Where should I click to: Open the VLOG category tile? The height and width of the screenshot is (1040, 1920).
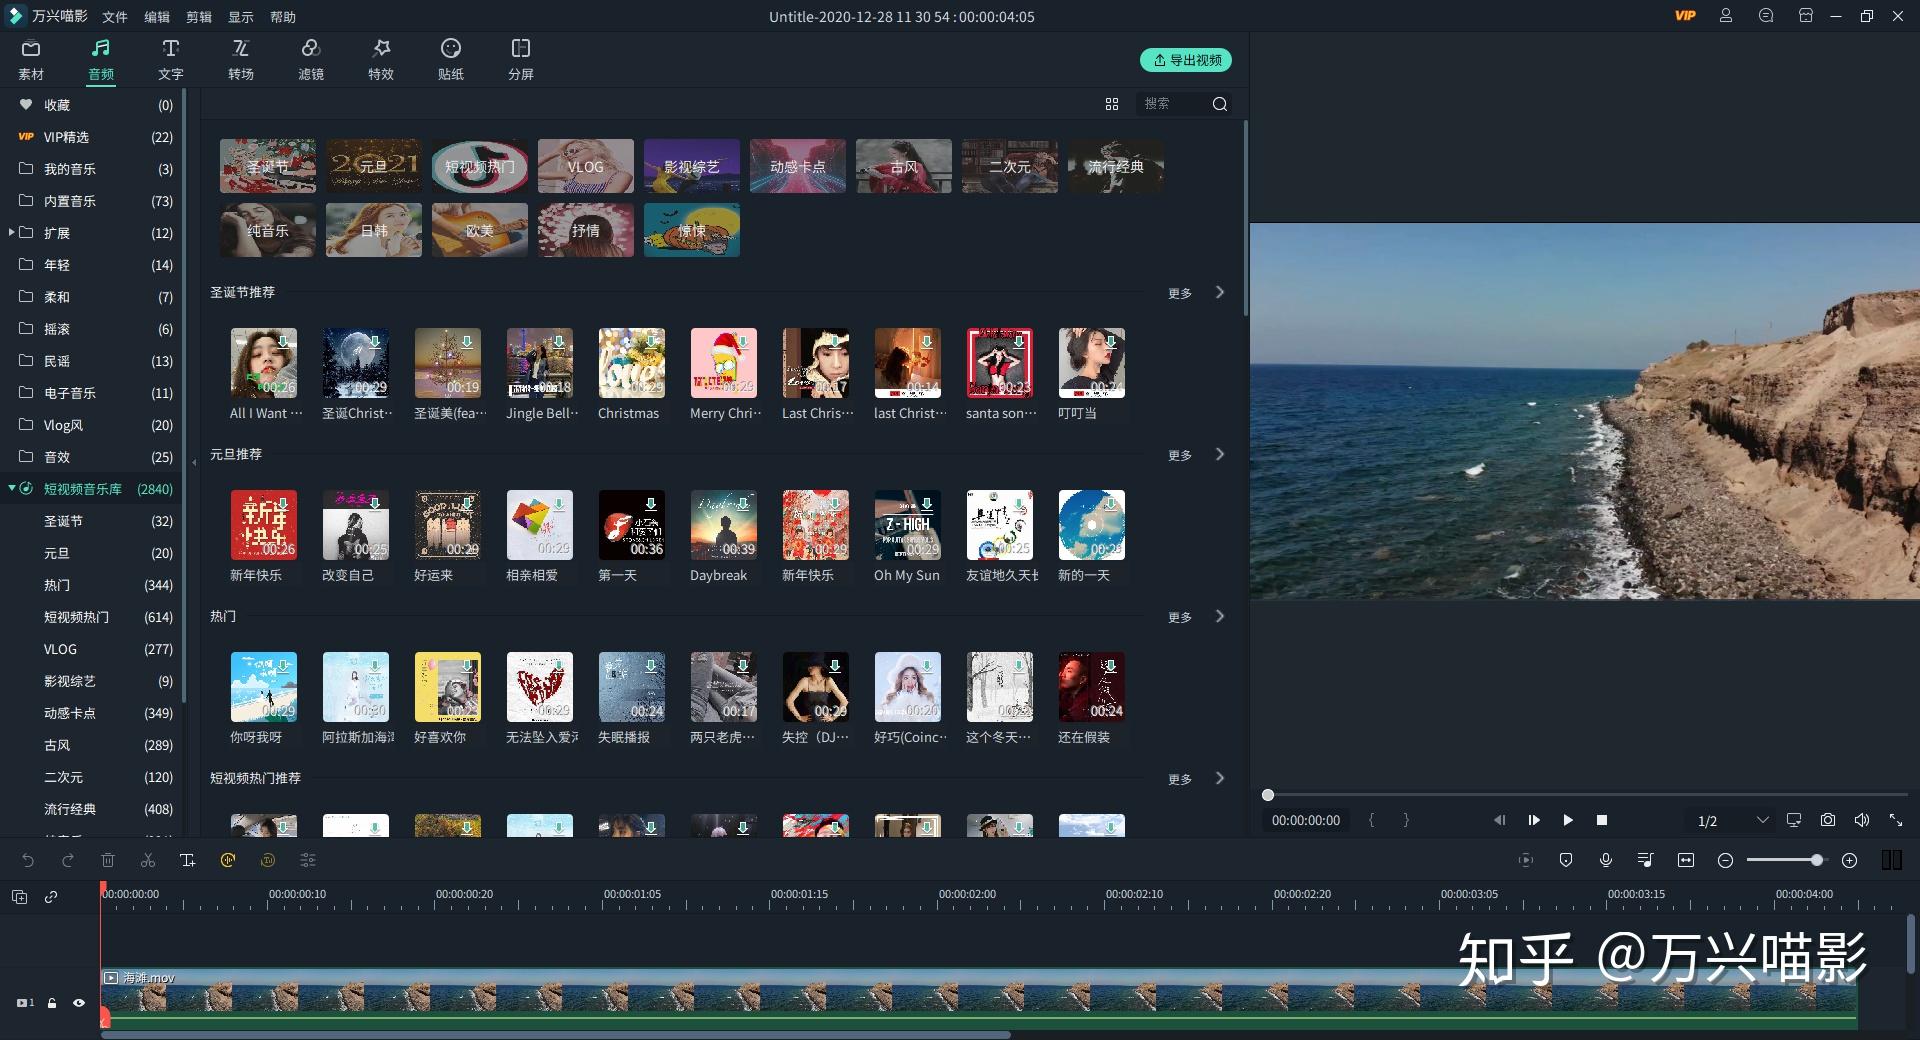[586, 166]
